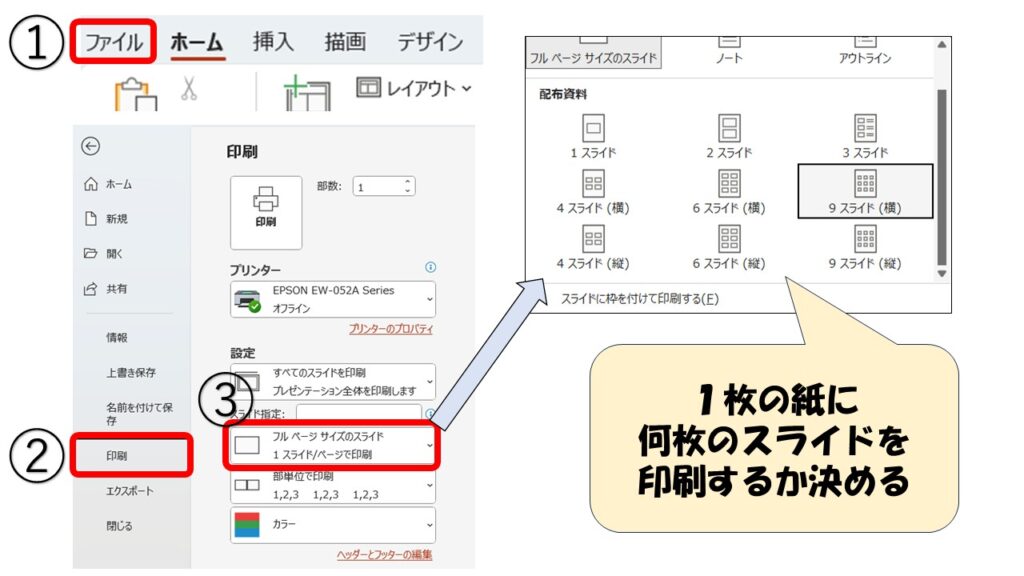1024x576 pixels.
Task: Click the 部数 copies input field
Action: [x=383, y=187]
